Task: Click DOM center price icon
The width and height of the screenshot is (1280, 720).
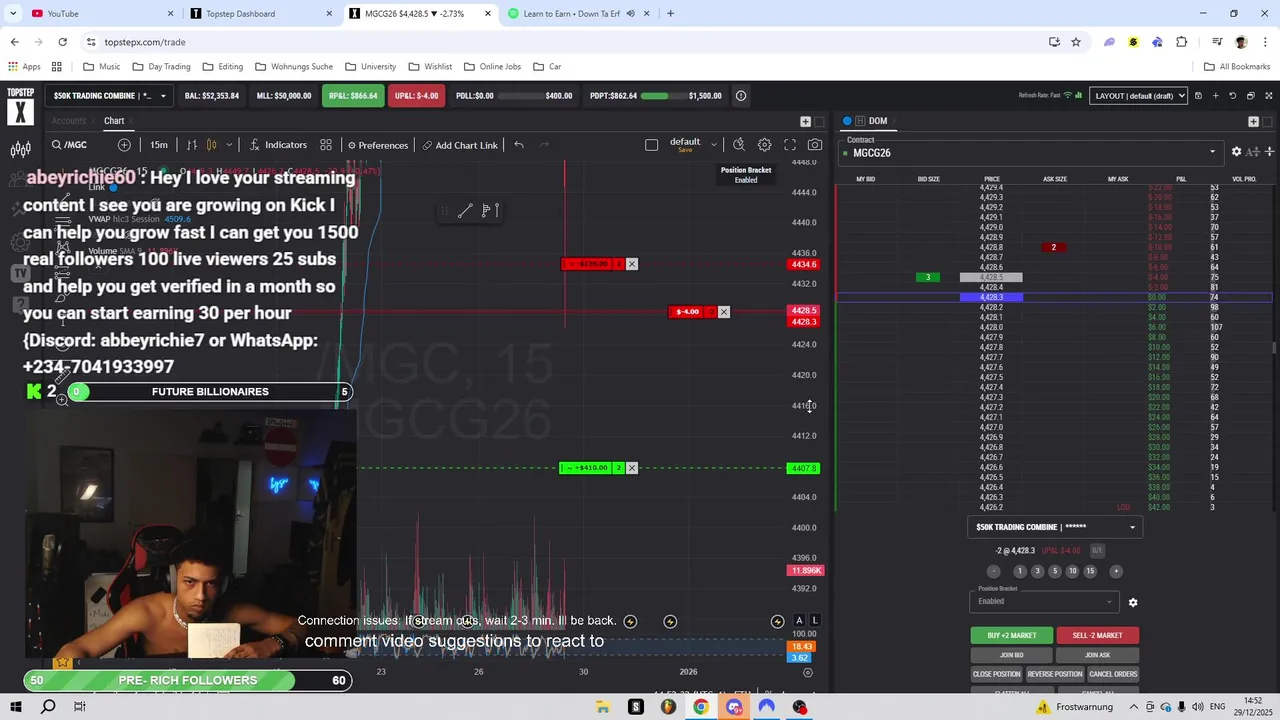Action: click(x=1269, y=152)
